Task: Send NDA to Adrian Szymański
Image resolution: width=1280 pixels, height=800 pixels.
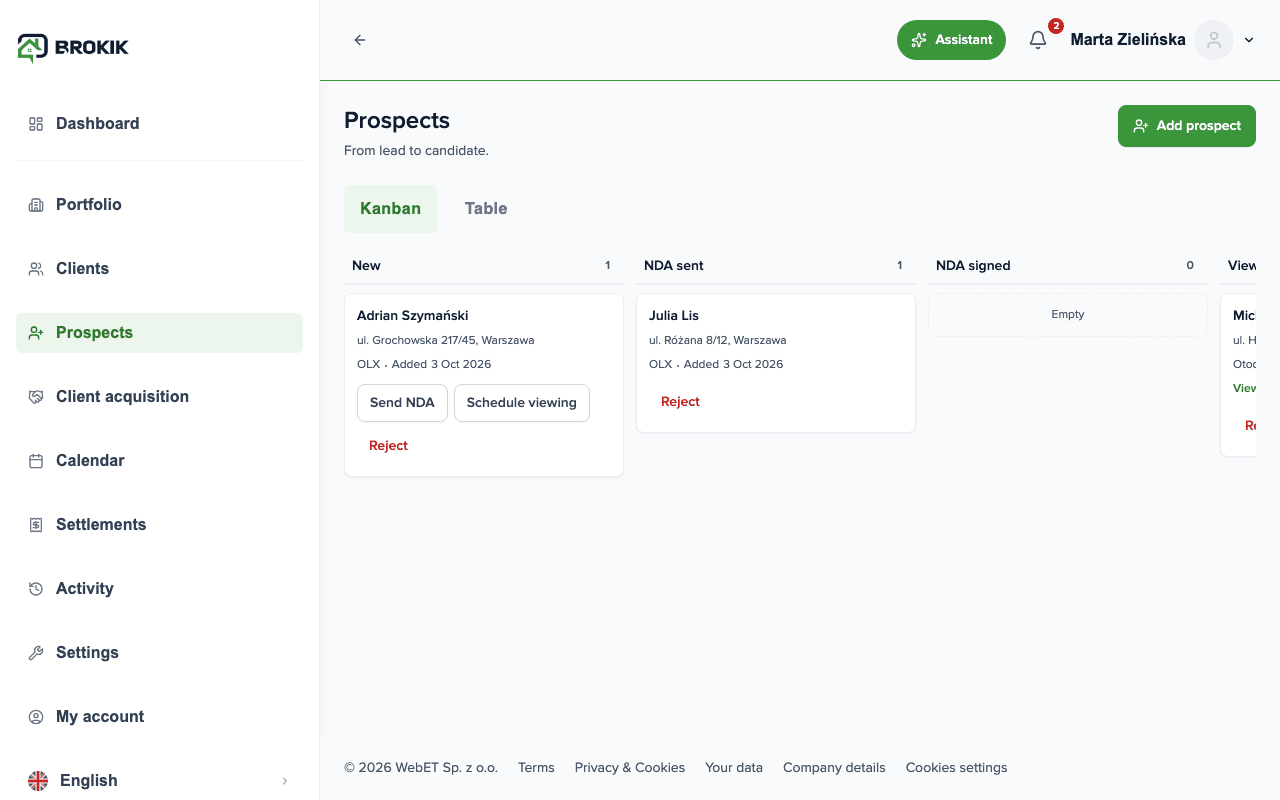Action: click(x=402, y=403)
